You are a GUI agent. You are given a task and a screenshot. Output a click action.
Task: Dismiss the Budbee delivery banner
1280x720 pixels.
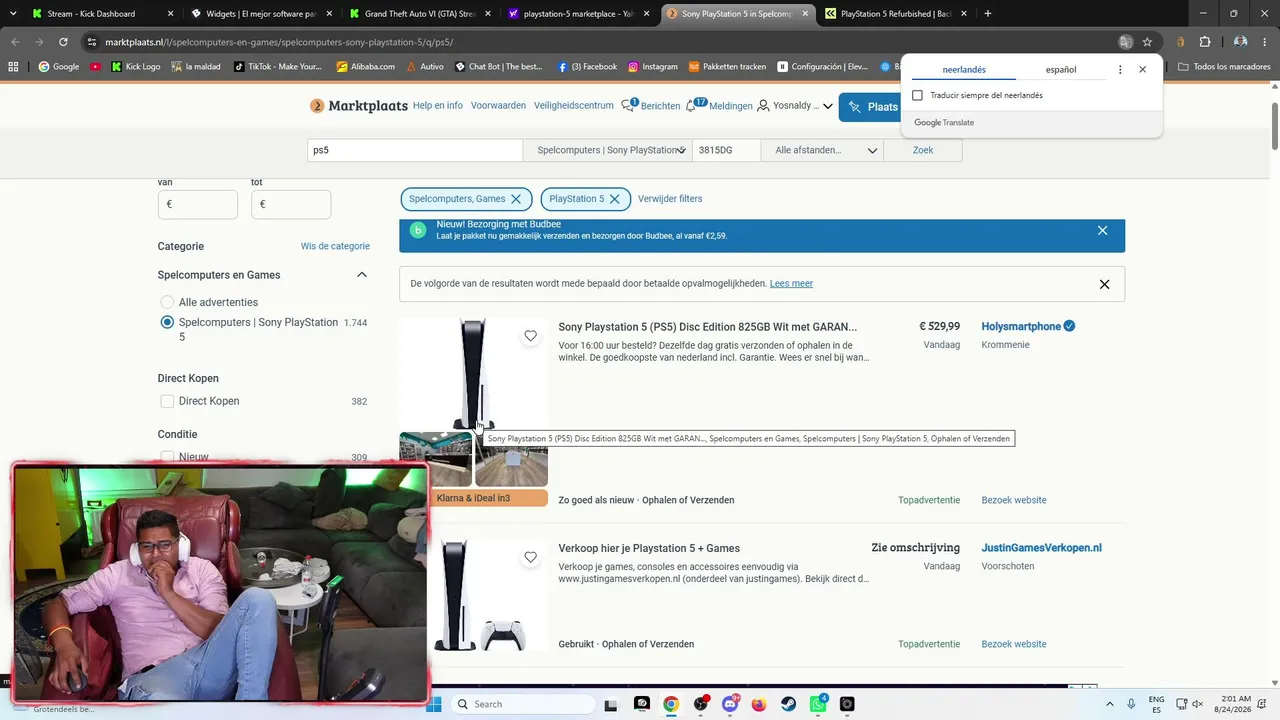(x=1103, y=231)
